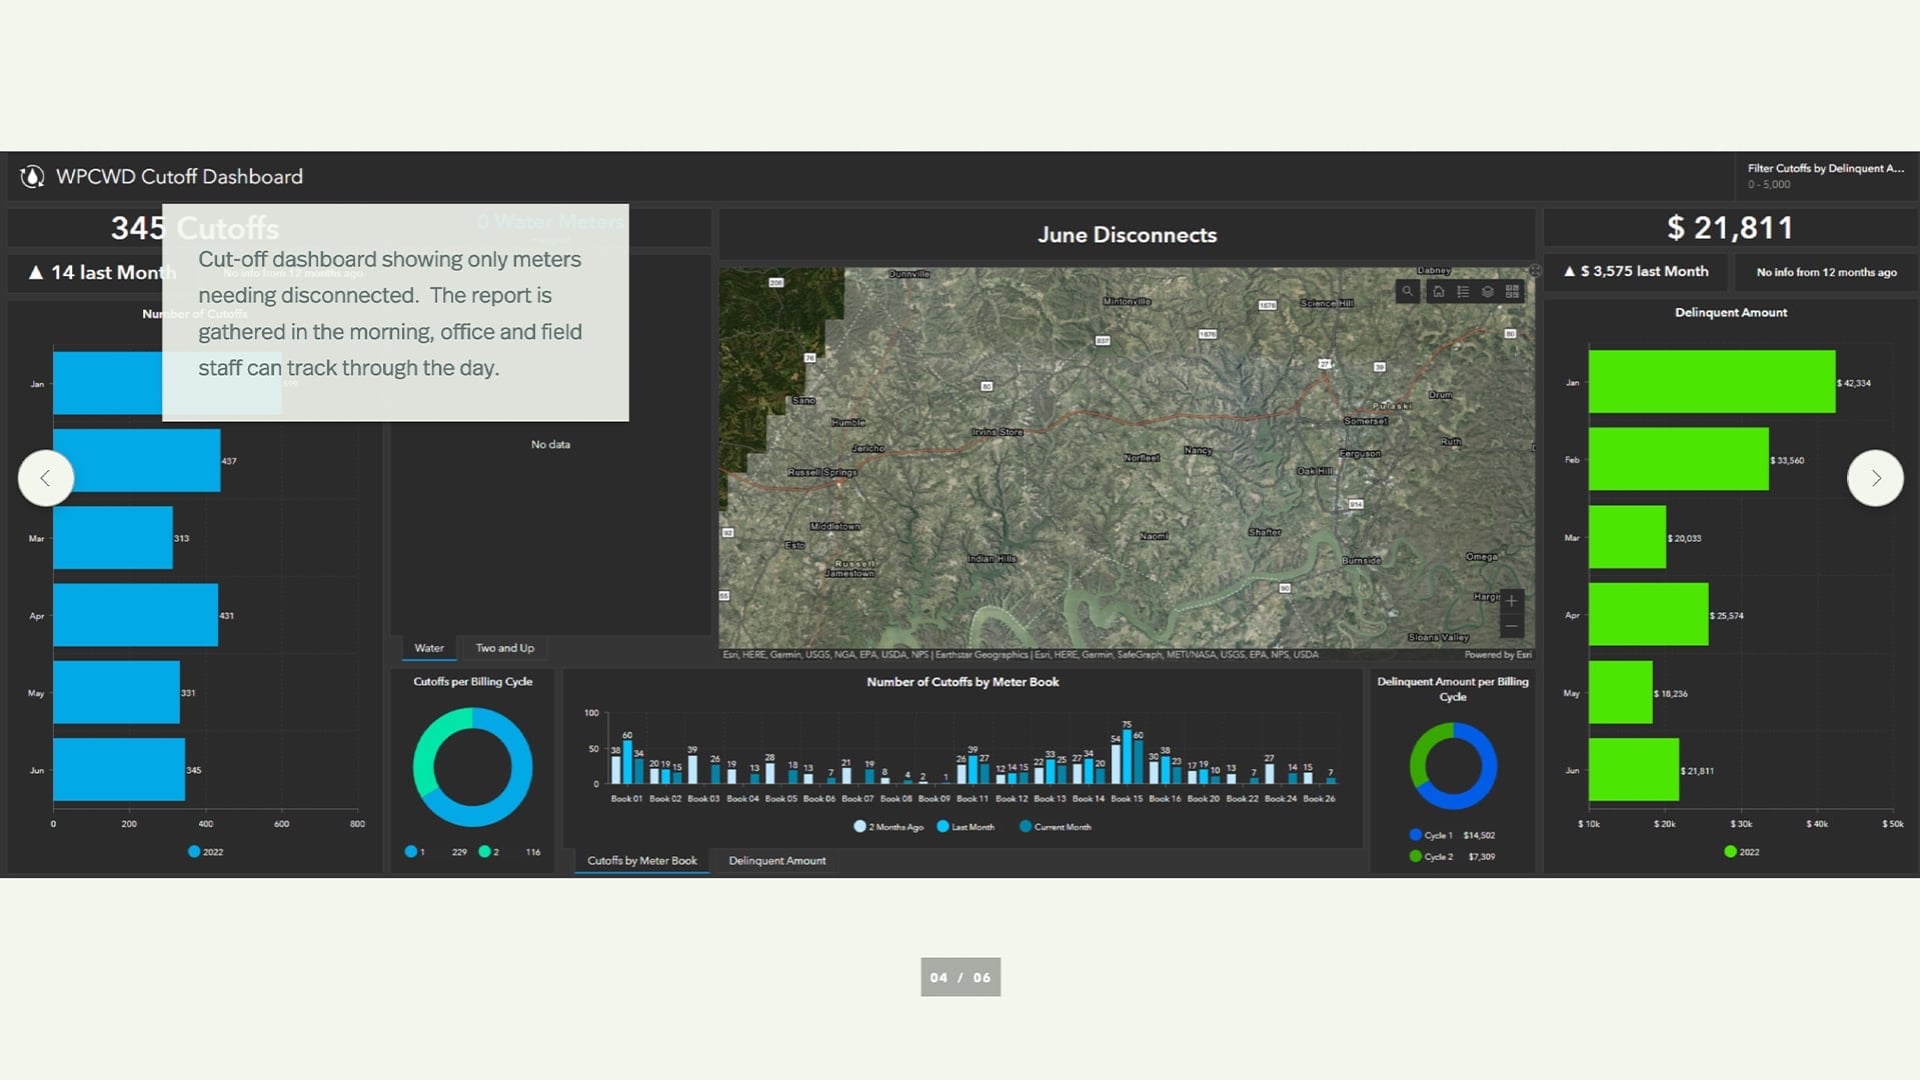Switch to the Water tab

pos(429,648)
